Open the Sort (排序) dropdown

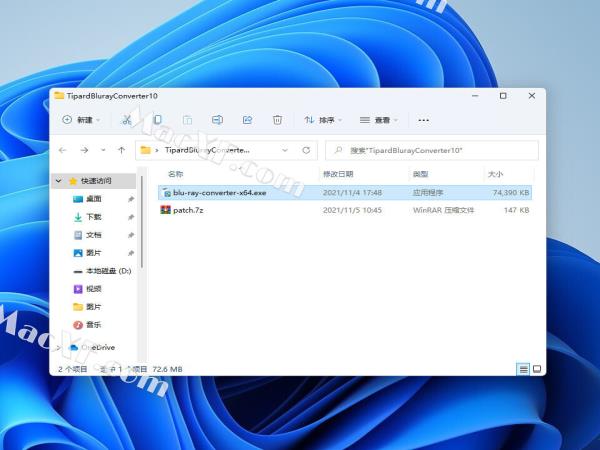point(323,120)
